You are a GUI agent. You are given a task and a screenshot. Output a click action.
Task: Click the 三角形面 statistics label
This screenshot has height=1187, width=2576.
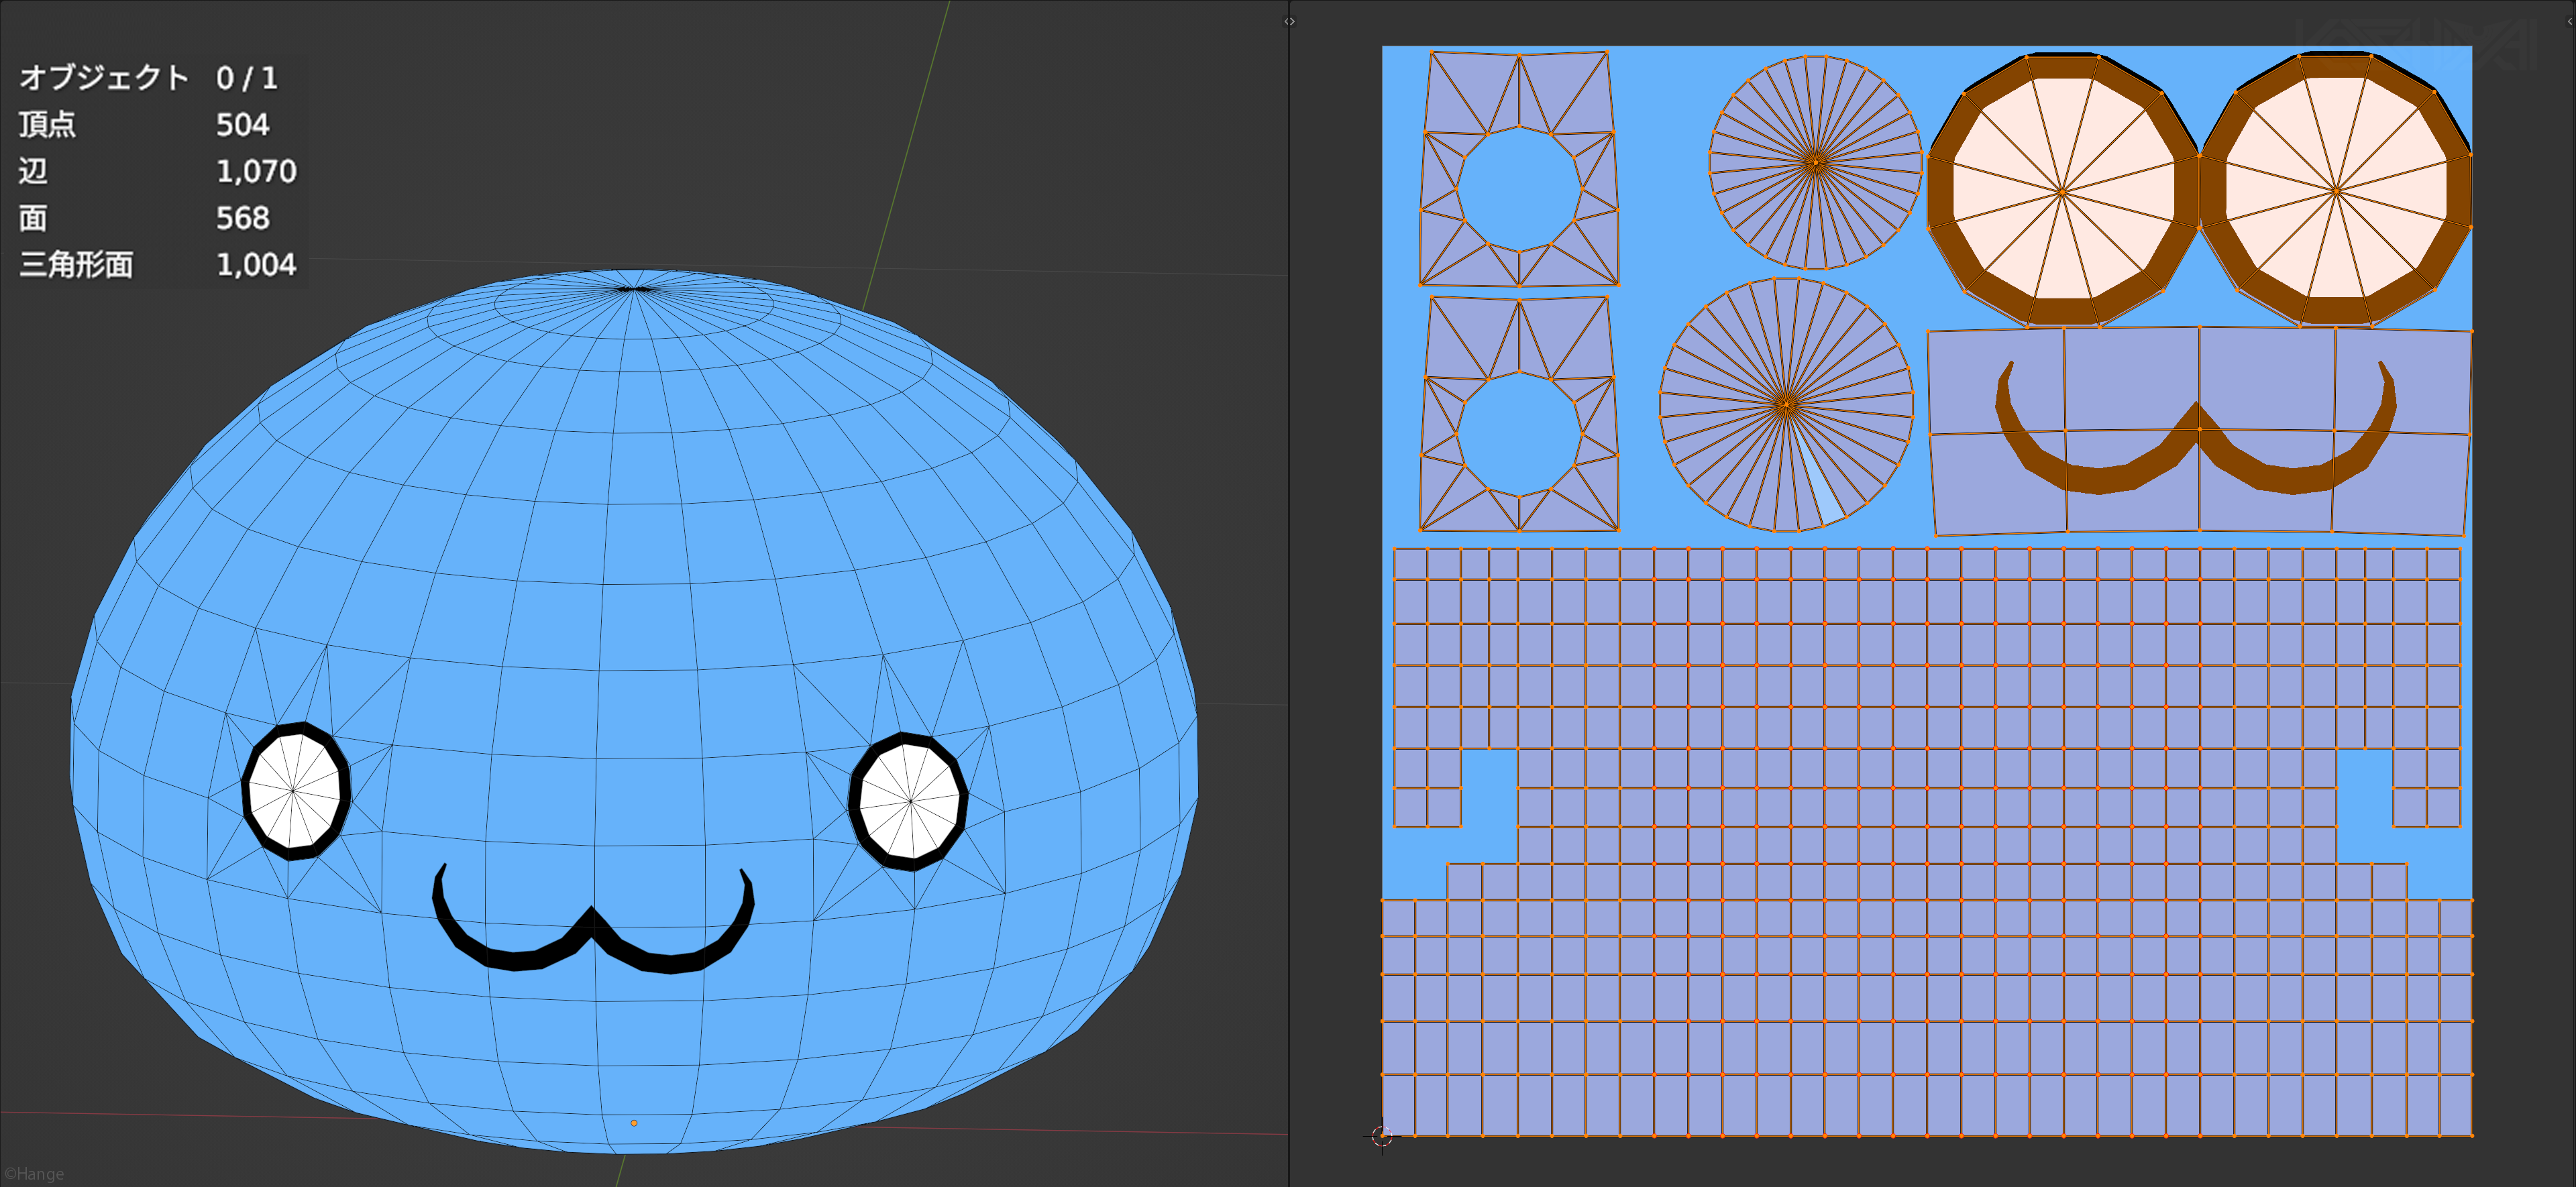point(76,265)
